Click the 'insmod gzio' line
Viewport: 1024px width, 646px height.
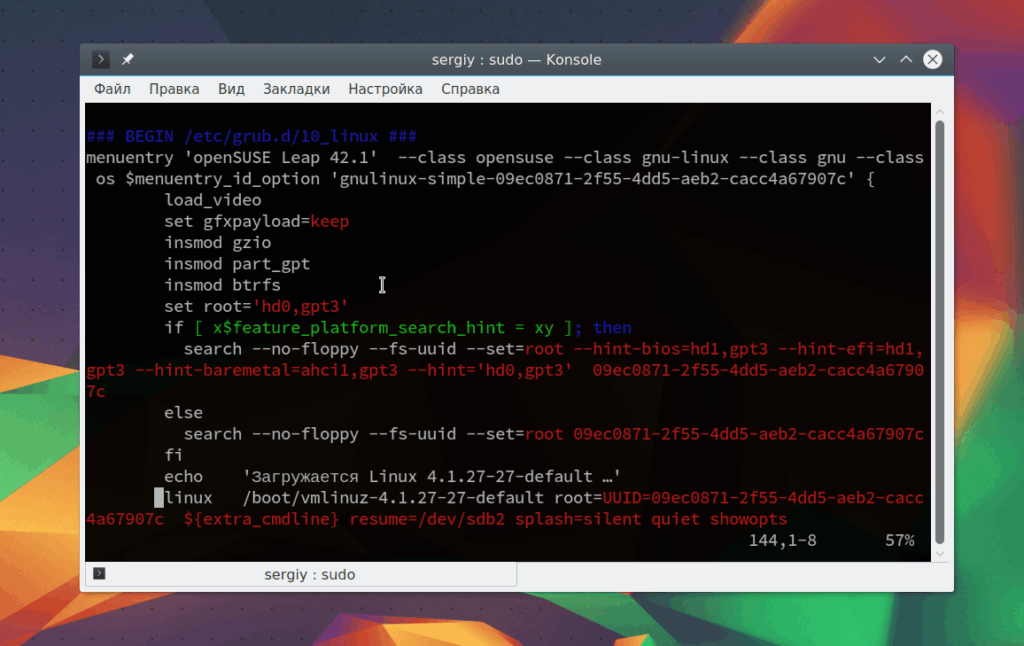point(217,242)
